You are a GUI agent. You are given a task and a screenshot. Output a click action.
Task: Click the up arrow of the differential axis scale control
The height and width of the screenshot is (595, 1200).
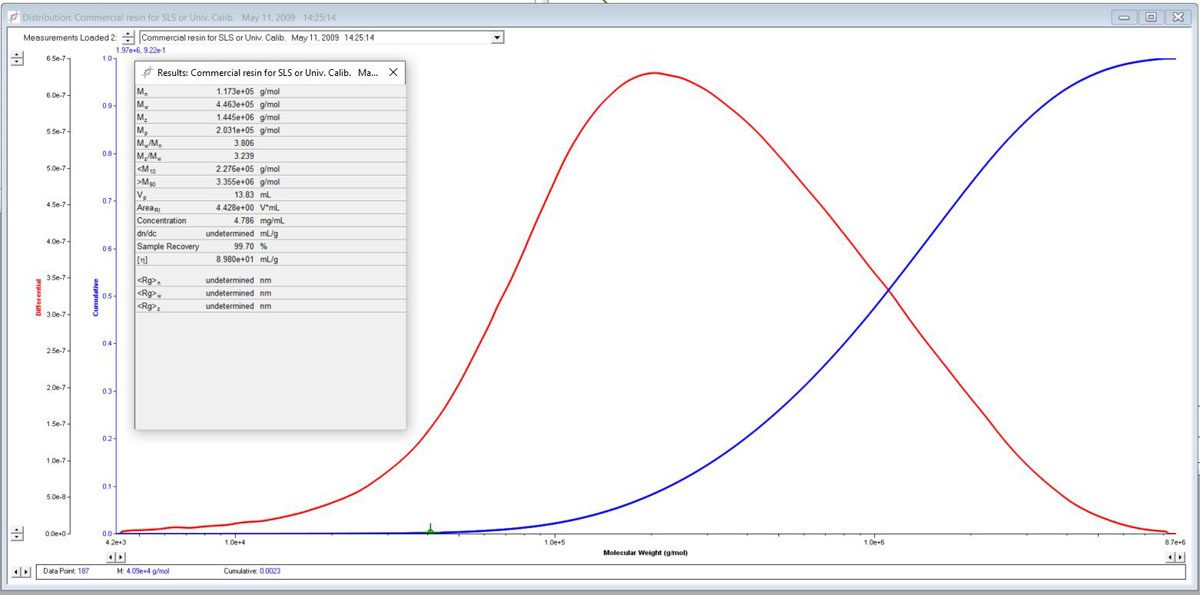click(16, 54)
